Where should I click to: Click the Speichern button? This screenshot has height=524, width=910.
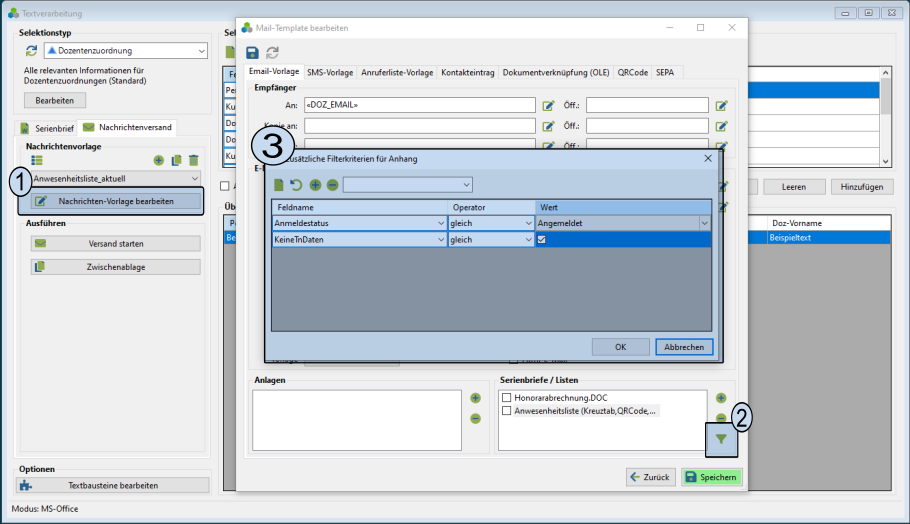click(x=711, y=477)
